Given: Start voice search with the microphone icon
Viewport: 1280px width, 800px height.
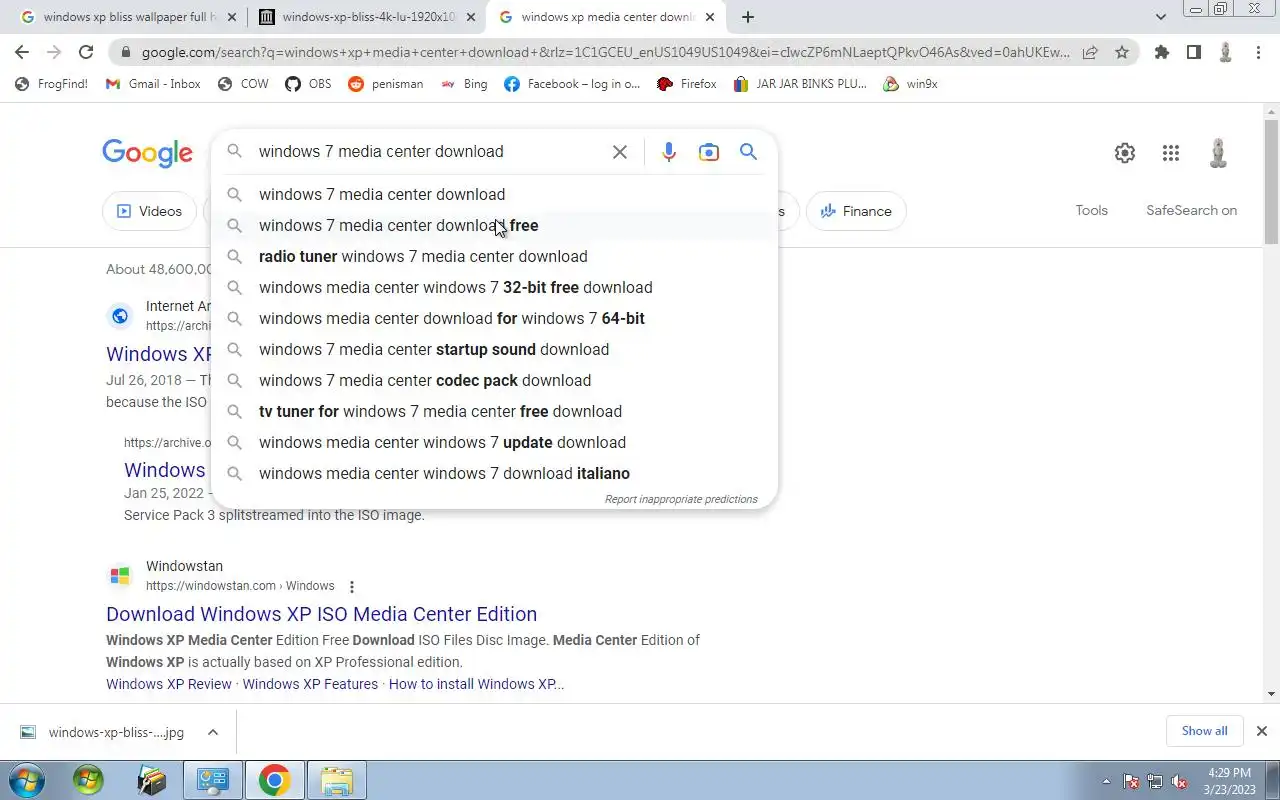Looking at the screenshot, I should 669,152.
